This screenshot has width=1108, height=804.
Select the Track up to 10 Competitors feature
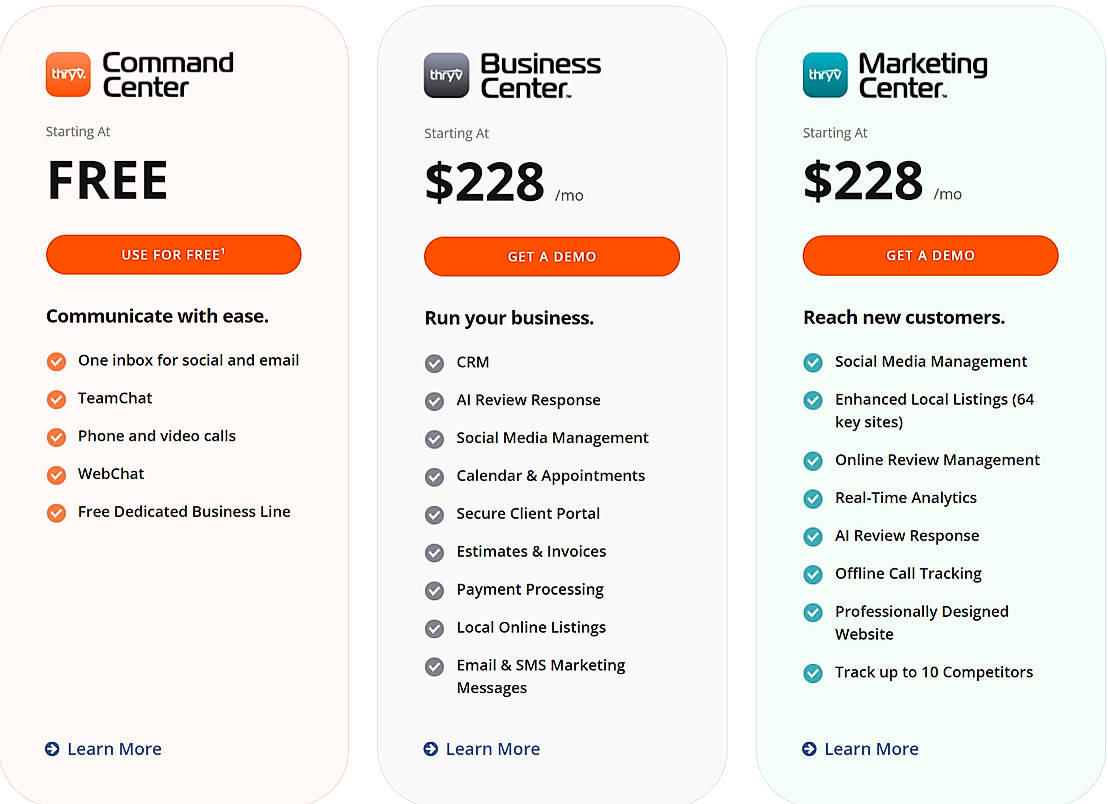[x=933, y=672]
